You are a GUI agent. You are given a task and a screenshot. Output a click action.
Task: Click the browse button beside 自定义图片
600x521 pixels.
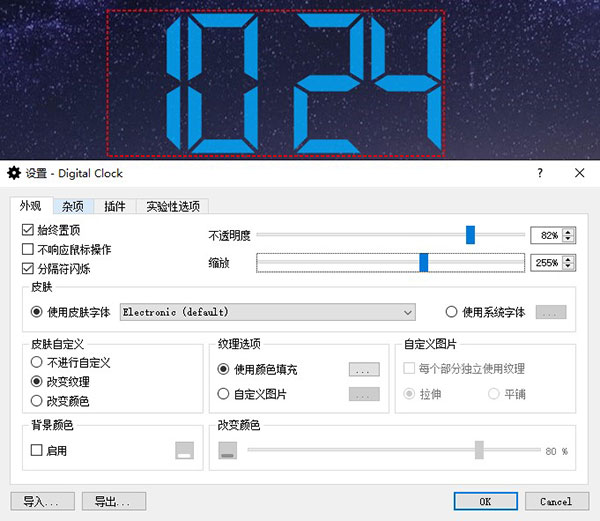coord(364,394)
